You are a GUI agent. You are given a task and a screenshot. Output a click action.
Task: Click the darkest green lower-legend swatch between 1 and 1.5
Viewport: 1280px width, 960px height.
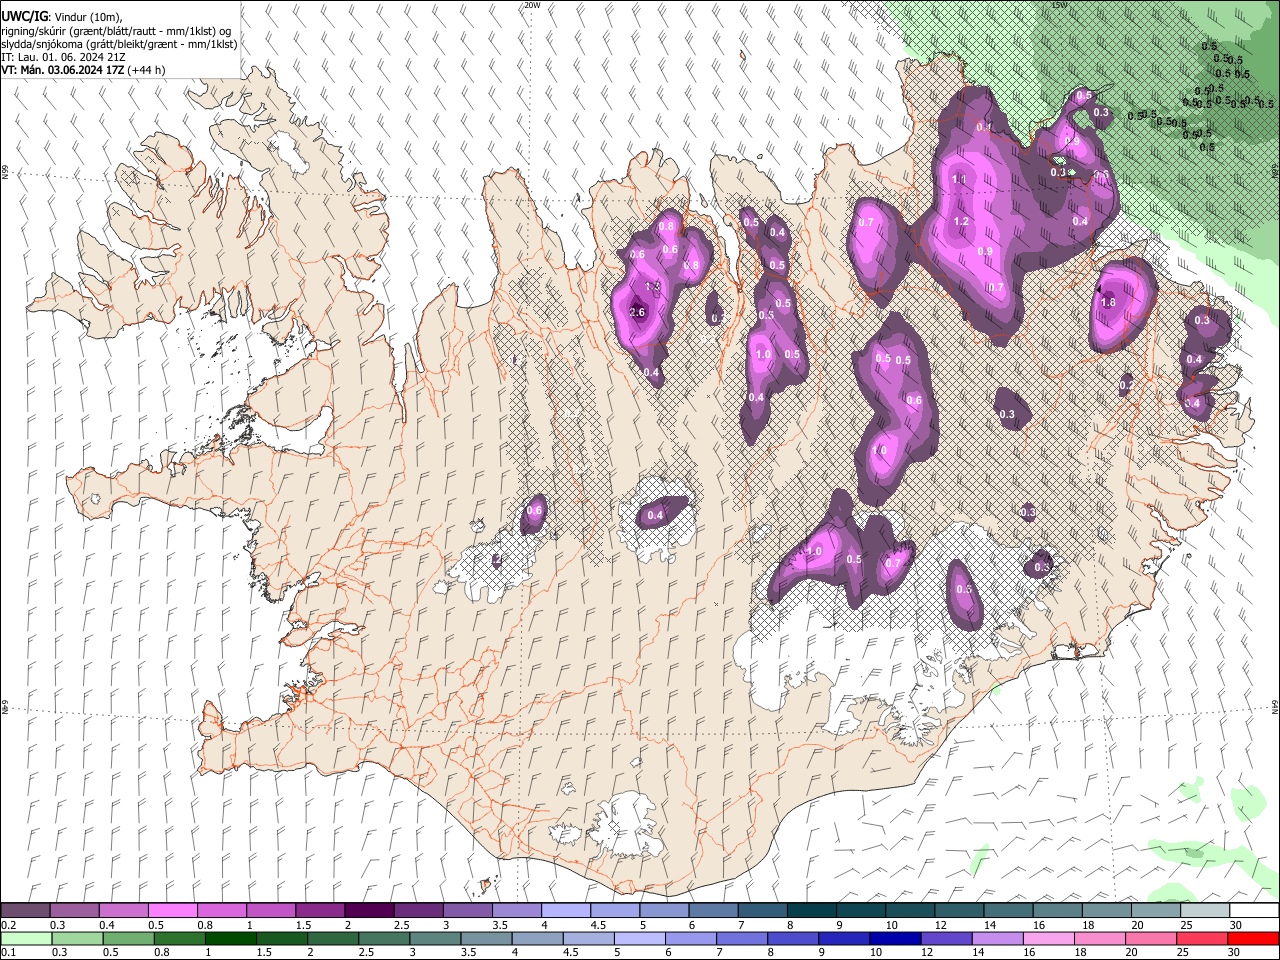click(x=222, y=938)
